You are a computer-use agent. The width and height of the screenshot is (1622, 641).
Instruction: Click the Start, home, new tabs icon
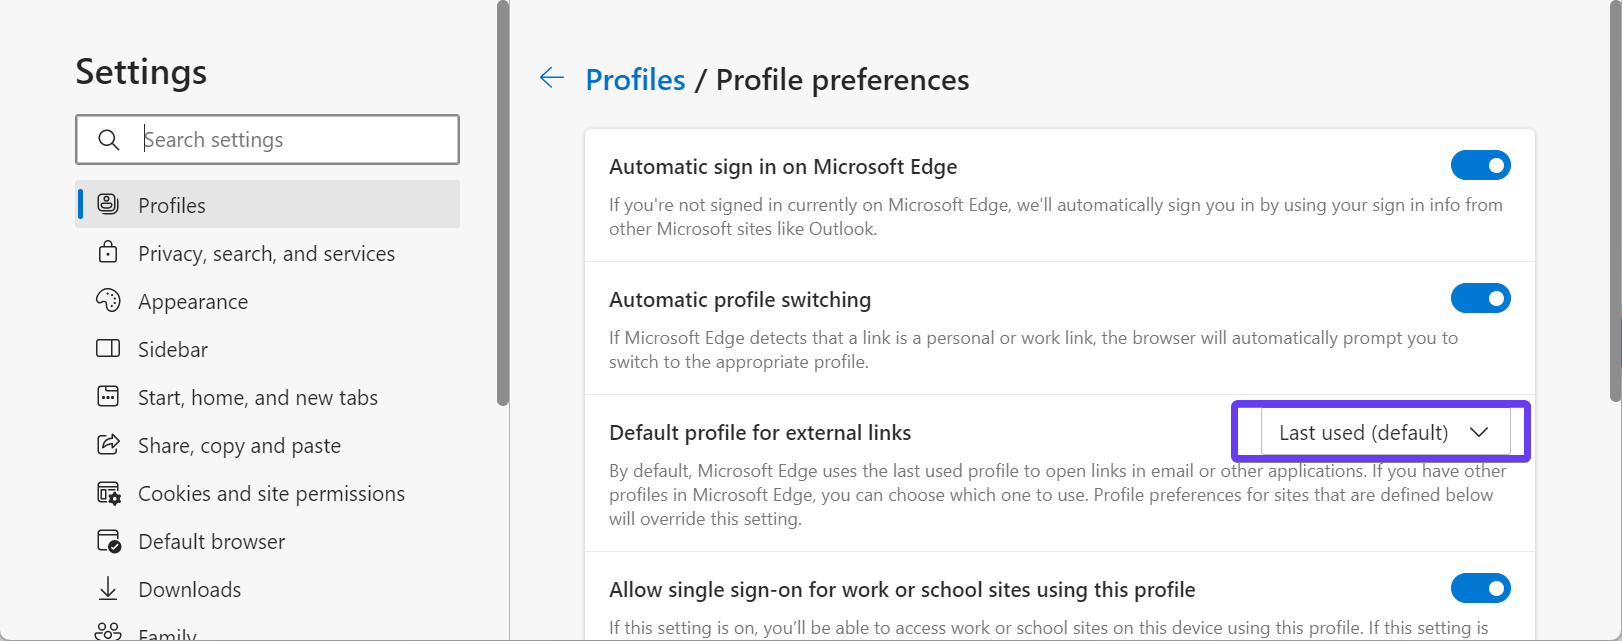tap(108, 396)
